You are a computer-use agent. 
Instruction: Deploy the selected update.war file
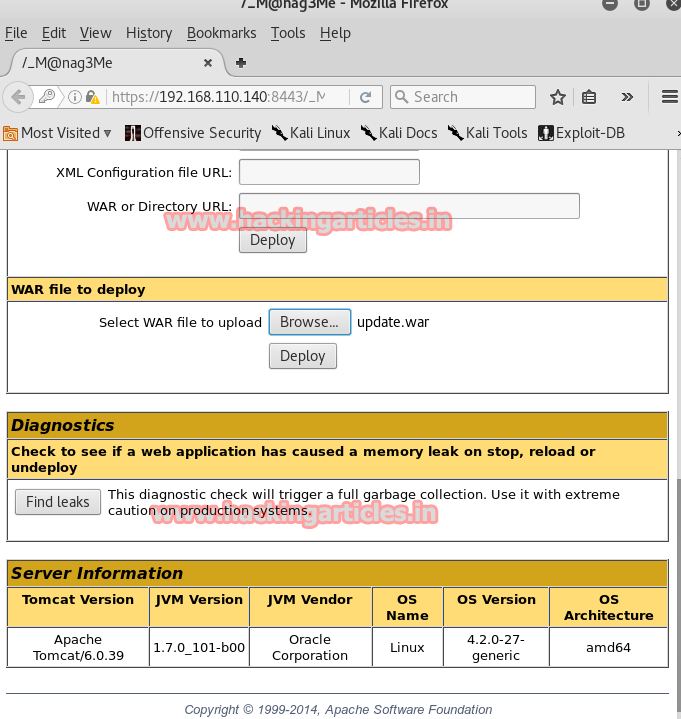303,356
